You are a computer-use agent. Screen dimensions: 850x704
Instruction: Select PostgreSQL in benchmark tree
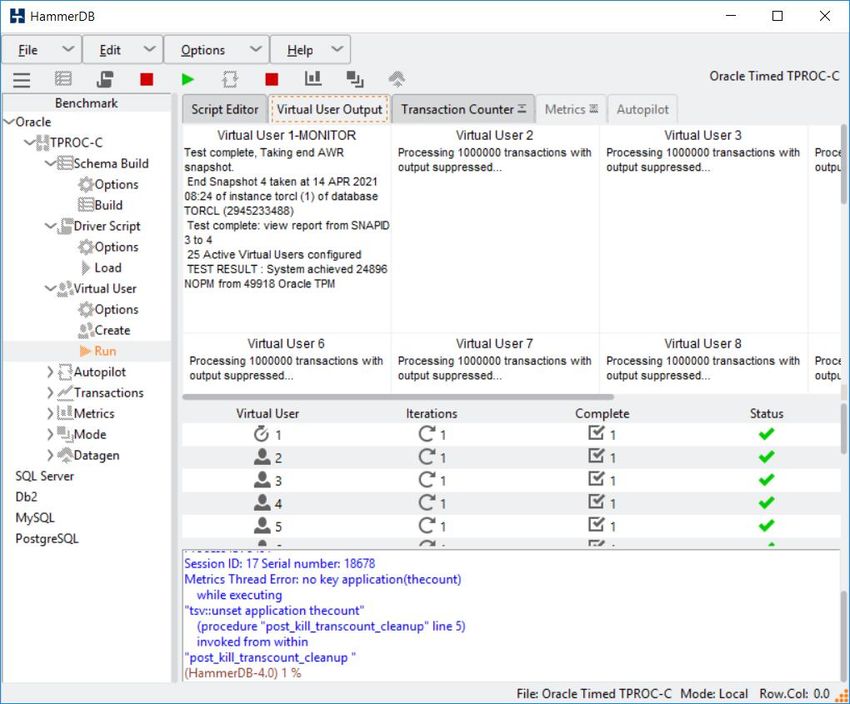[47, 539]
